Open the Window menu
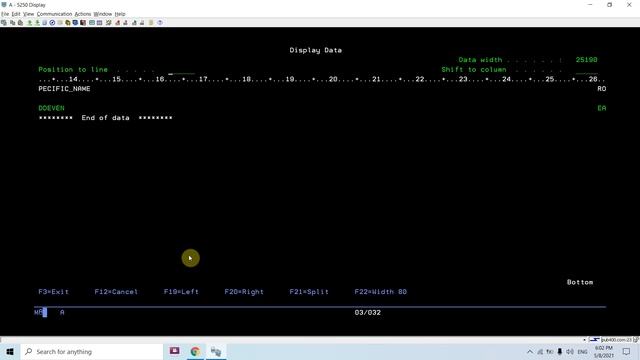The image size is (640, 360). [x=102, y=14]
